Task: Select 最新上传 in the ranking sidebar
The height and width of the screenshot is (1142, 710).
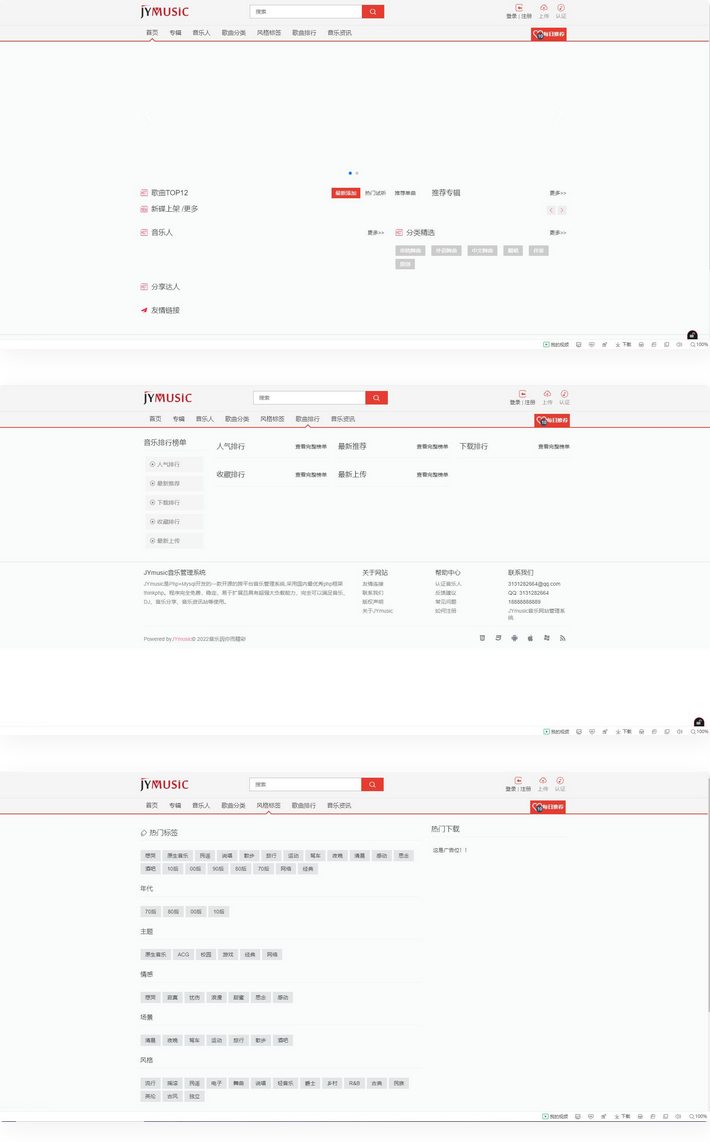Action: 168,540
